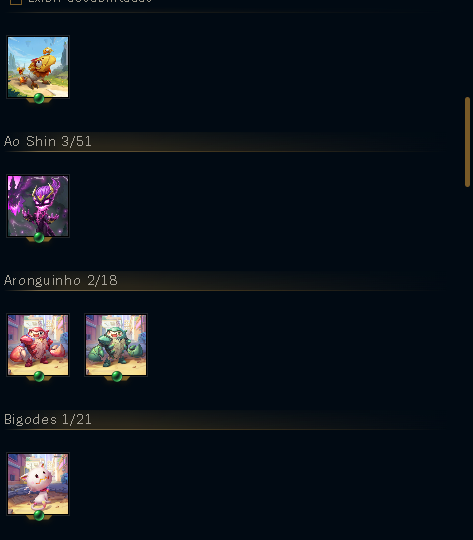Viewport: 473px width, 540px height.
Task: Click the green gem below the Ao Shin portrait
Action: (x=39, y=237)
